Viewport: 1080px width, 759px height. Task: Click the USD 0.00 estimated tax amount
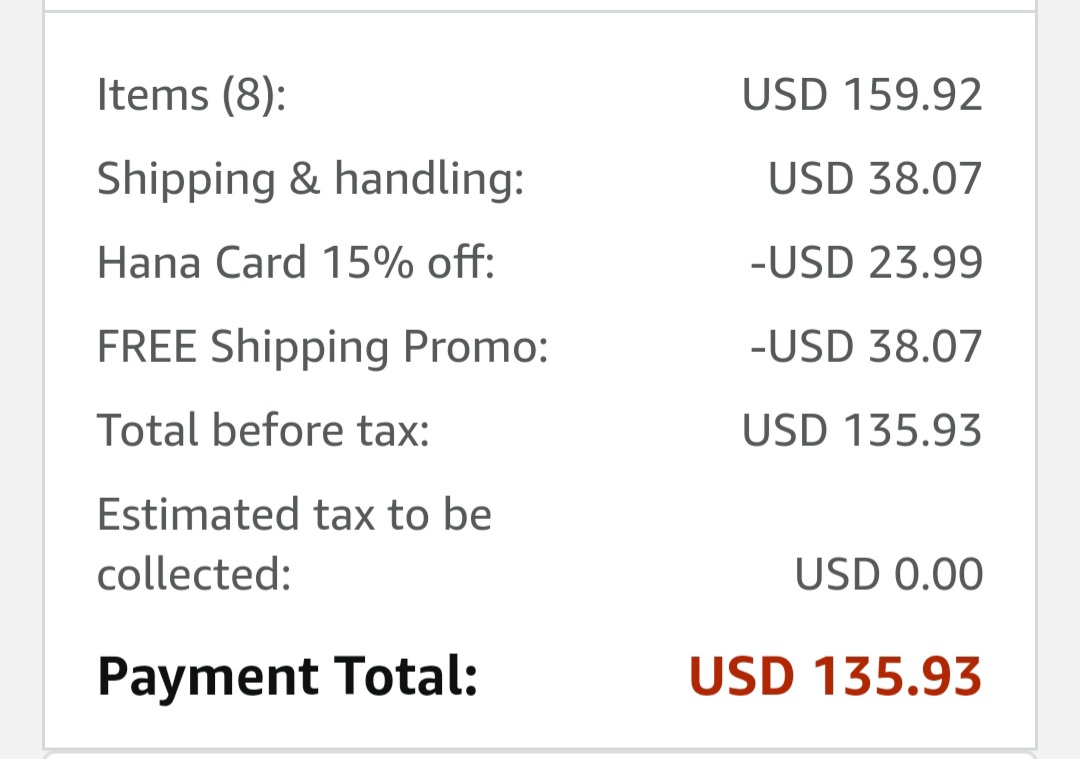pyautogui.click(x=889, y=575)
